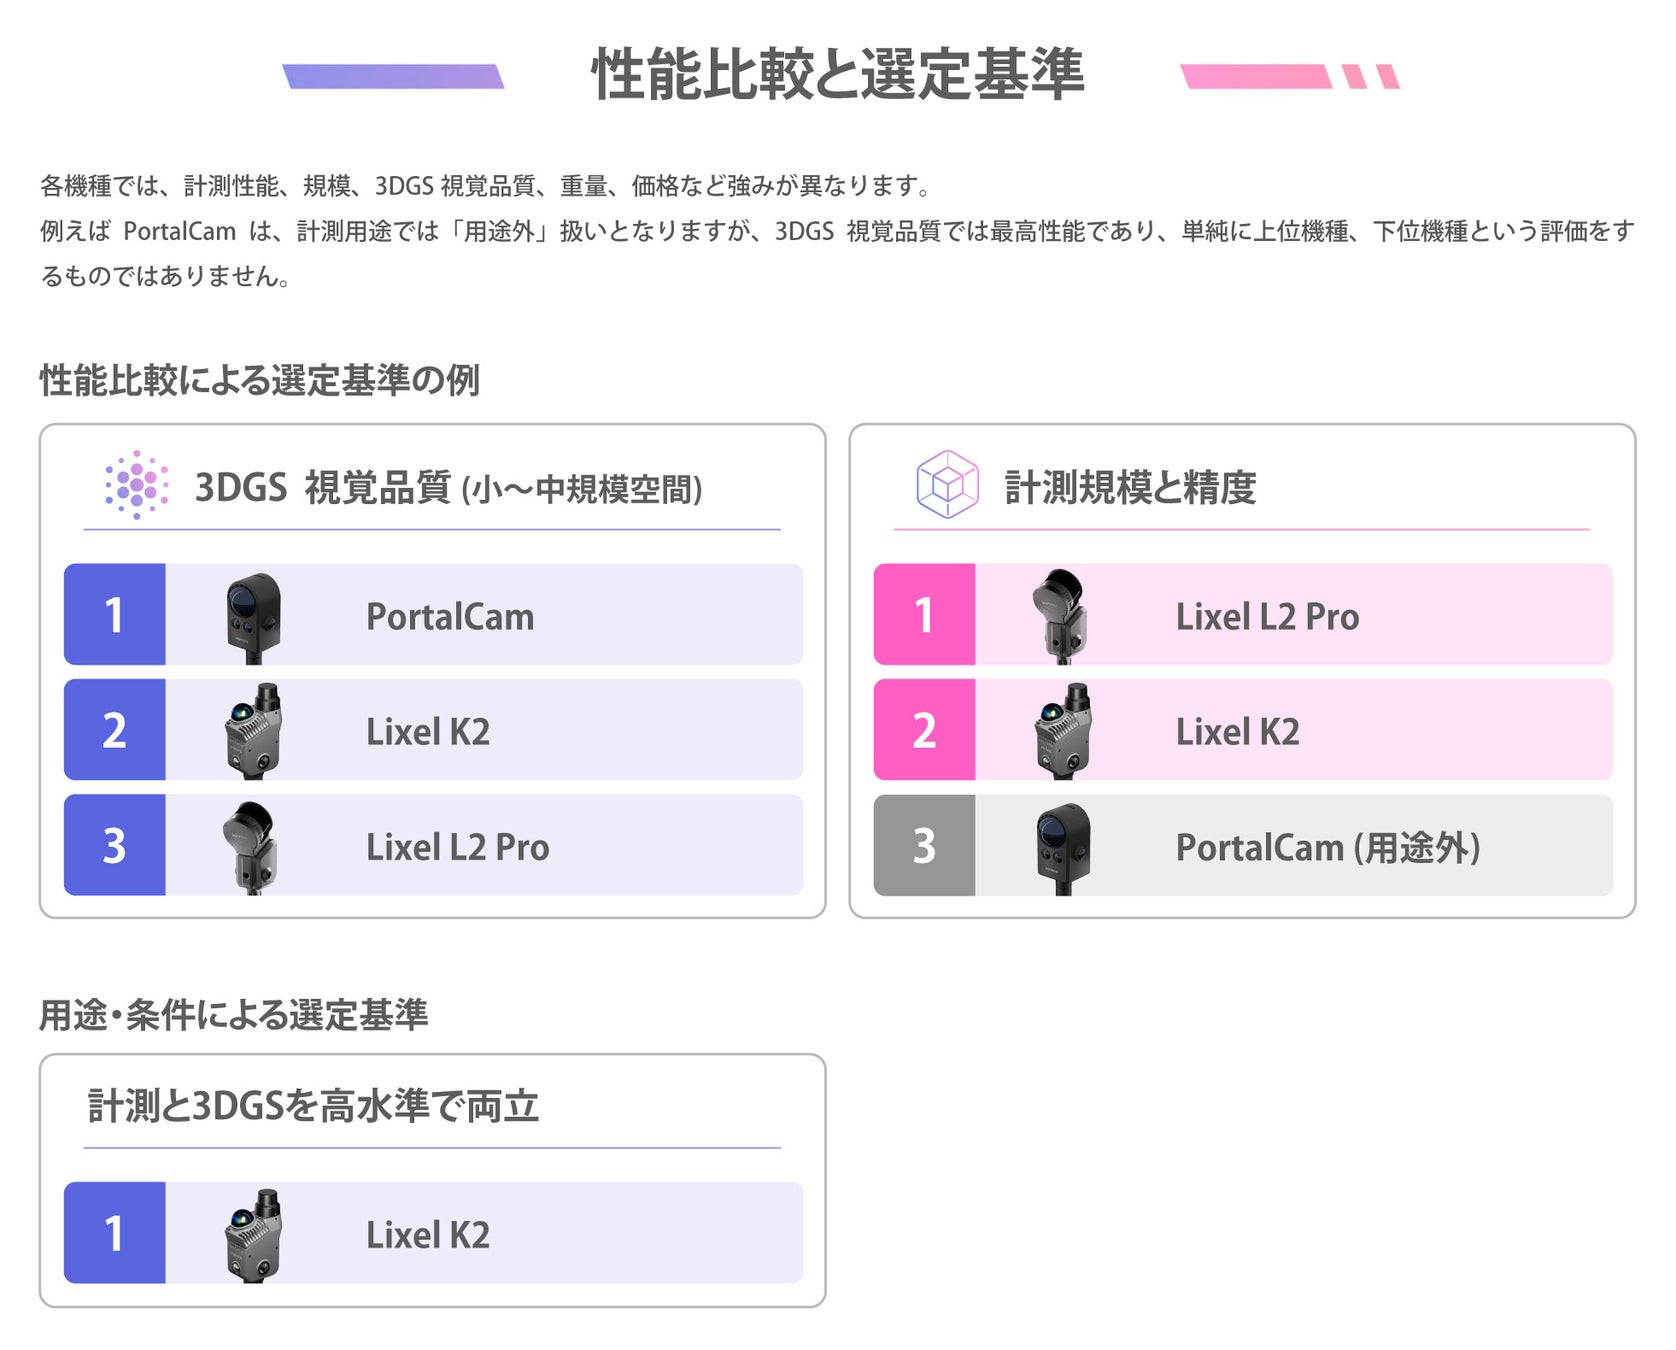Click Lixel K2 image in measurement ranking
Viewport: 1676px width, 1350px height.
click(1063, 732)
